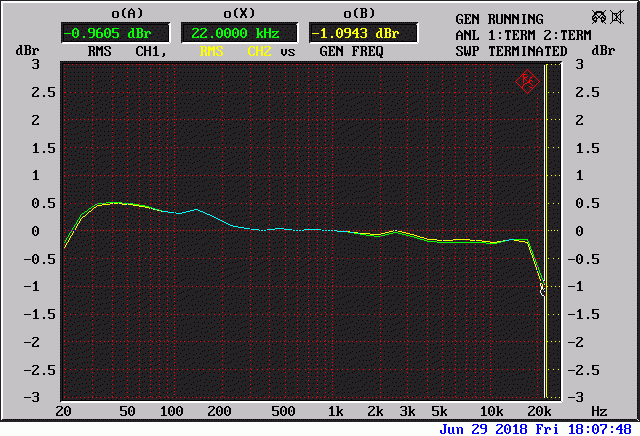Select the o(X) readout 22.0000 kHz
The height and width of the screenshot is (436, 640).
pos(239,33)
